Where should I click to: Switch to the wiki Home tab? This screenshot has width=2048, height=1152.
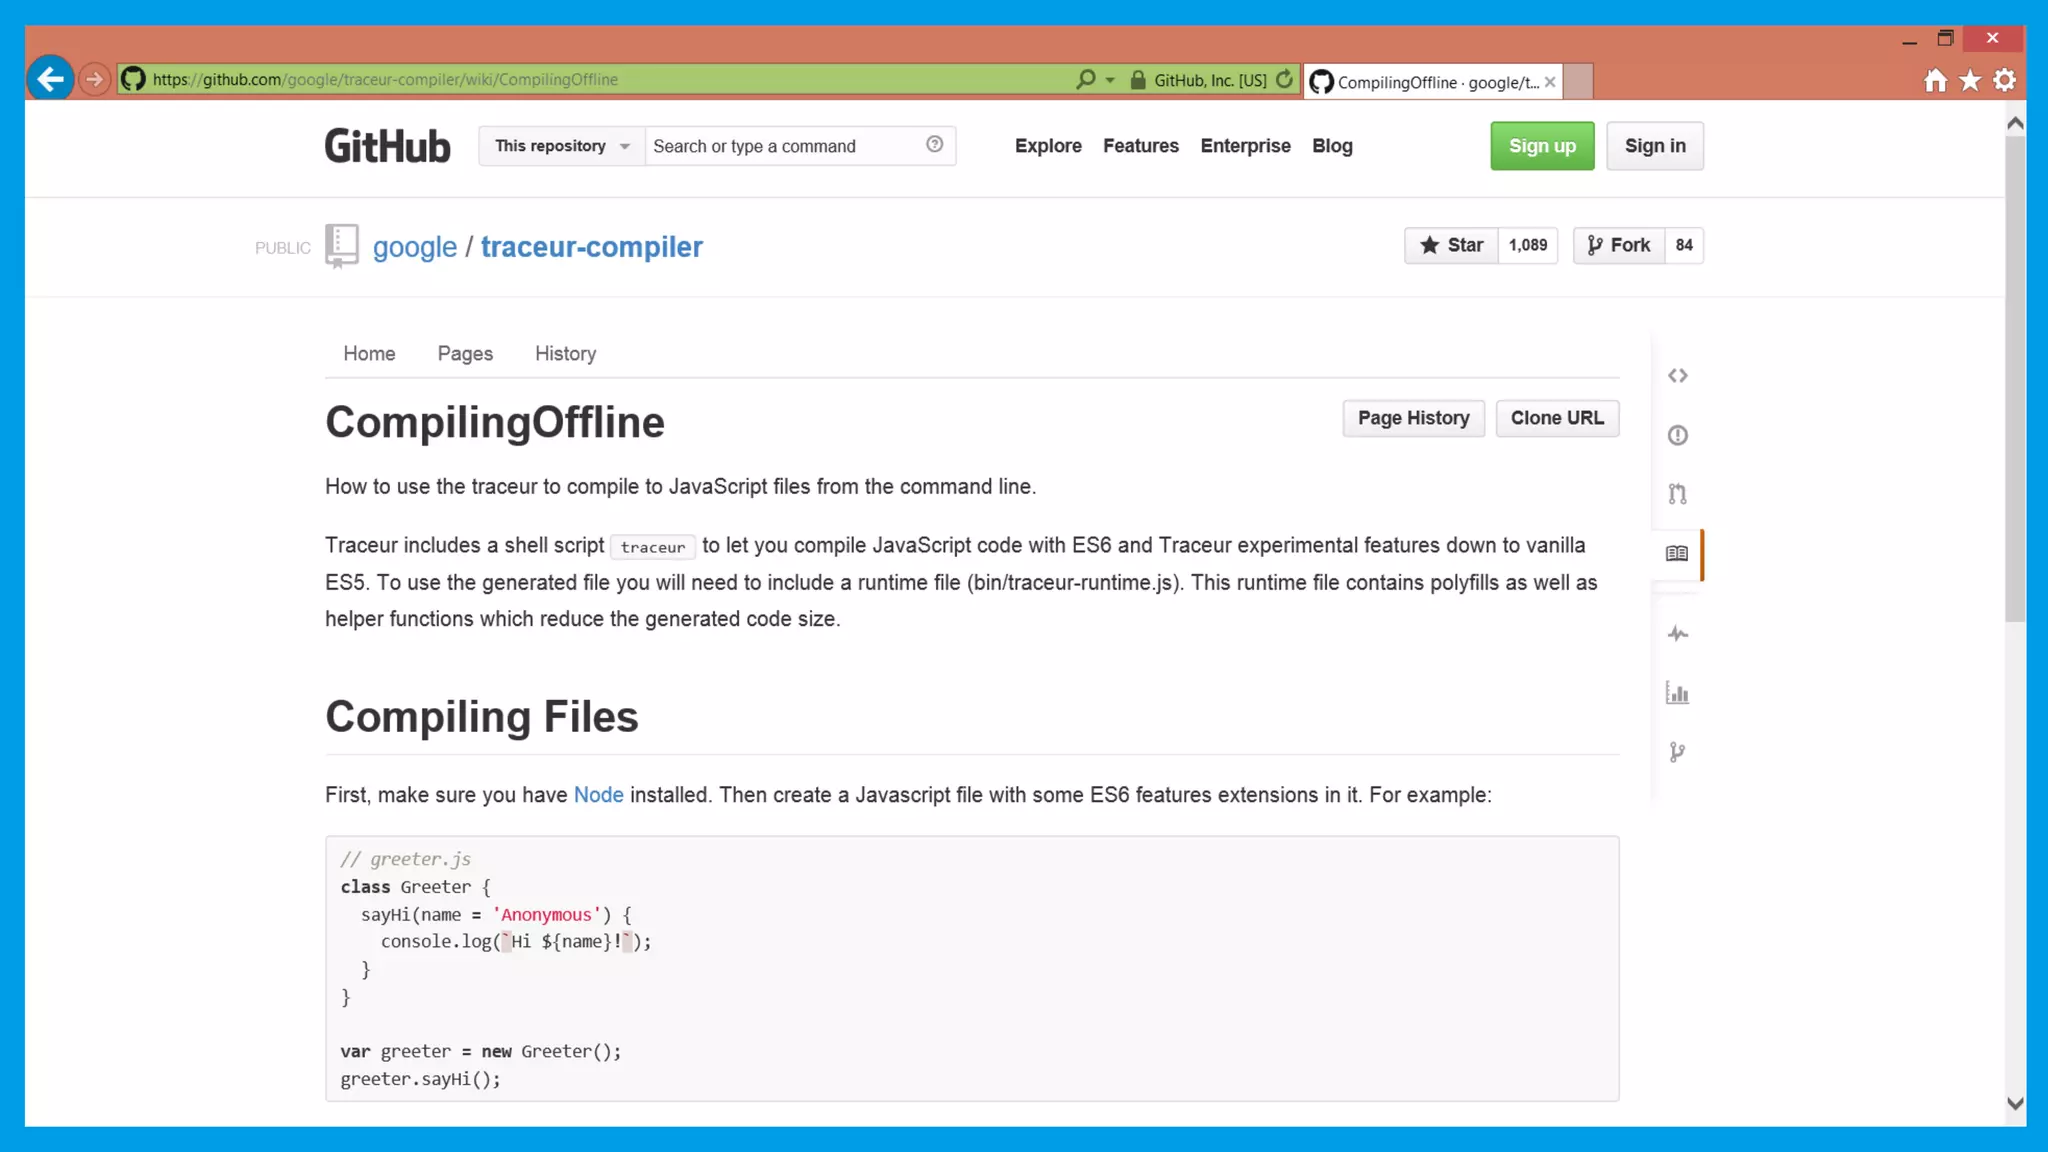click(369, 353)
